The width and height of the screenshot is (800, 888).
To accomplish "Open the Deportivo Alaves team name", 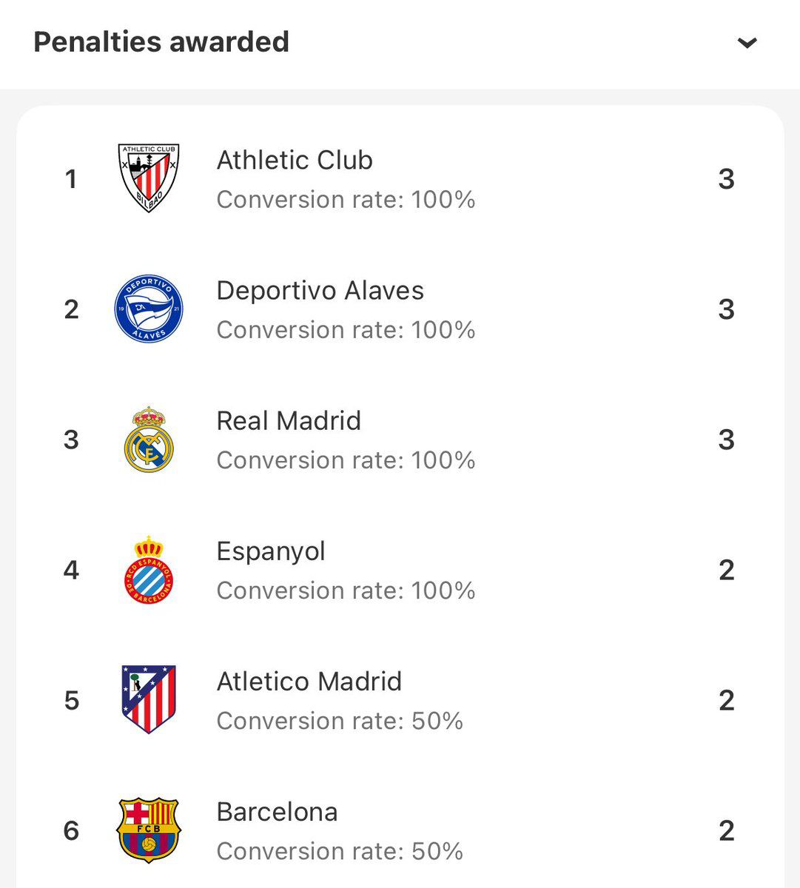I will [x=320, y=291].
